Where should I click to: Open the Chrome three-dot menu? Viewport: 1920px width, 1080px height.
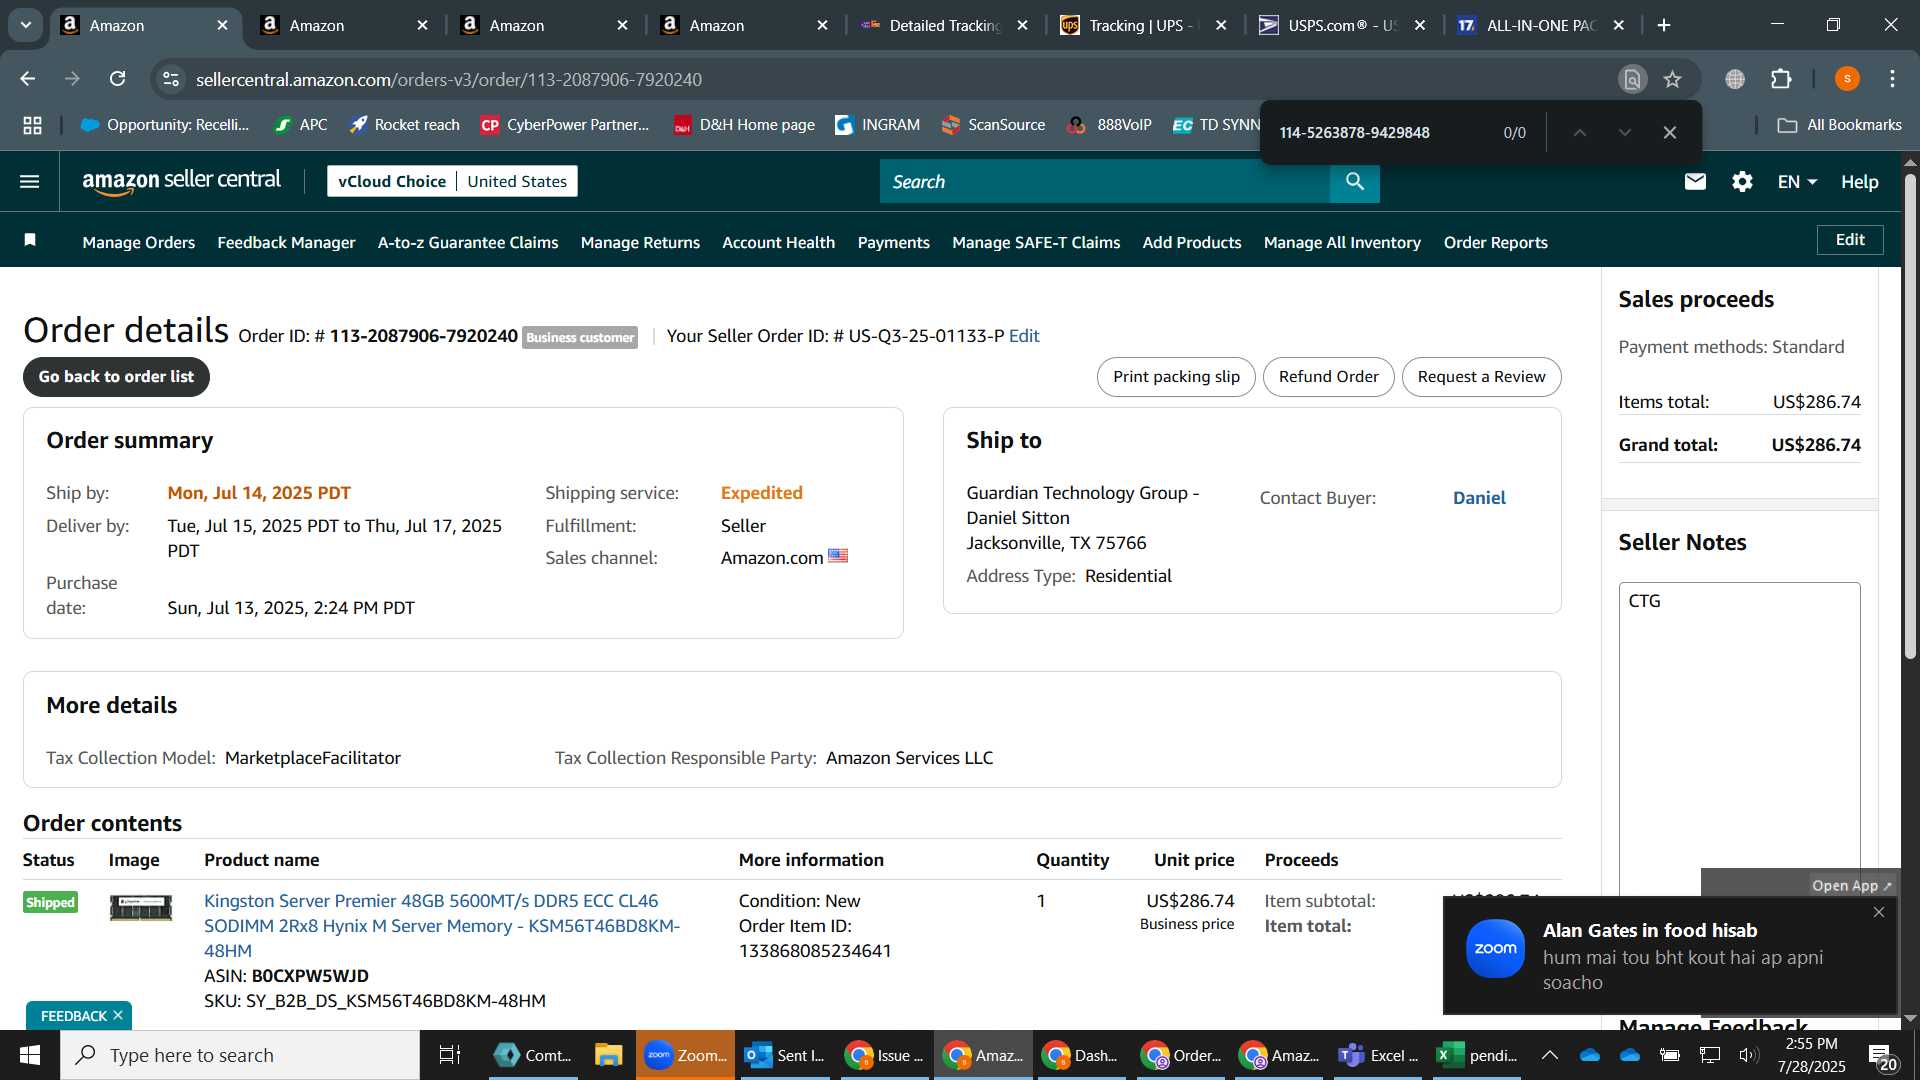click(x=1892, y=79)
